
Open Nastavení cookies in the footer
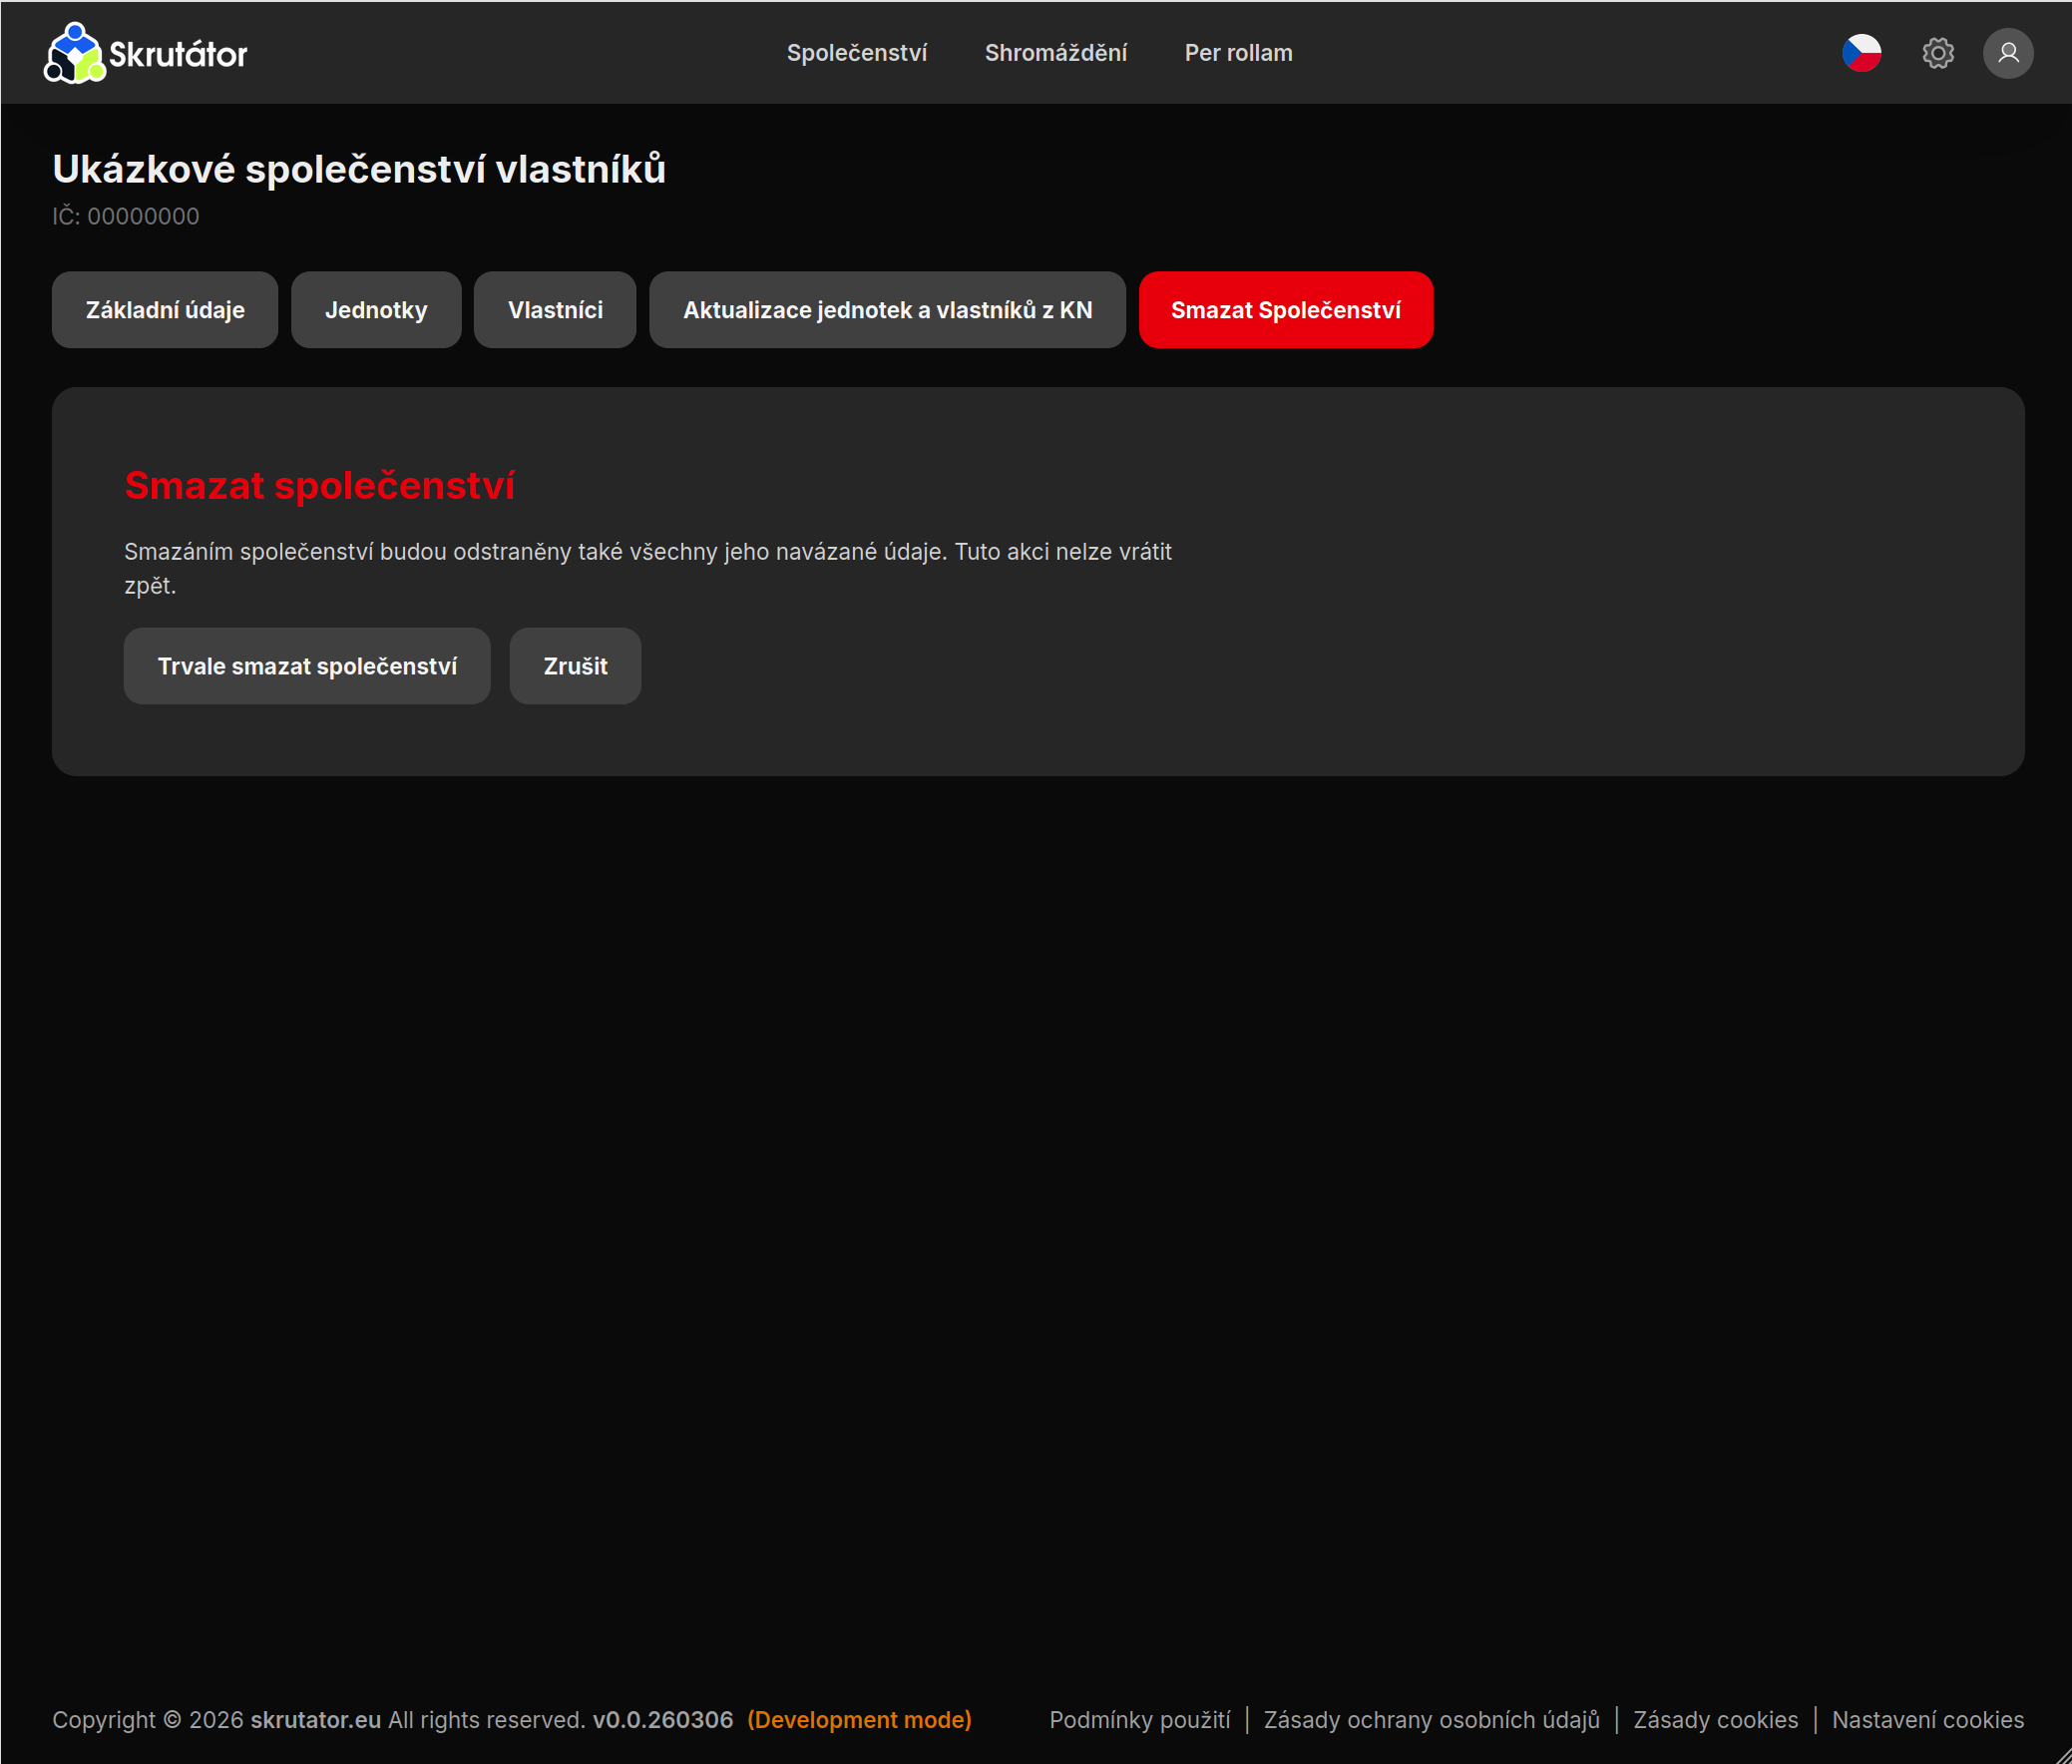(1927, 1719)
